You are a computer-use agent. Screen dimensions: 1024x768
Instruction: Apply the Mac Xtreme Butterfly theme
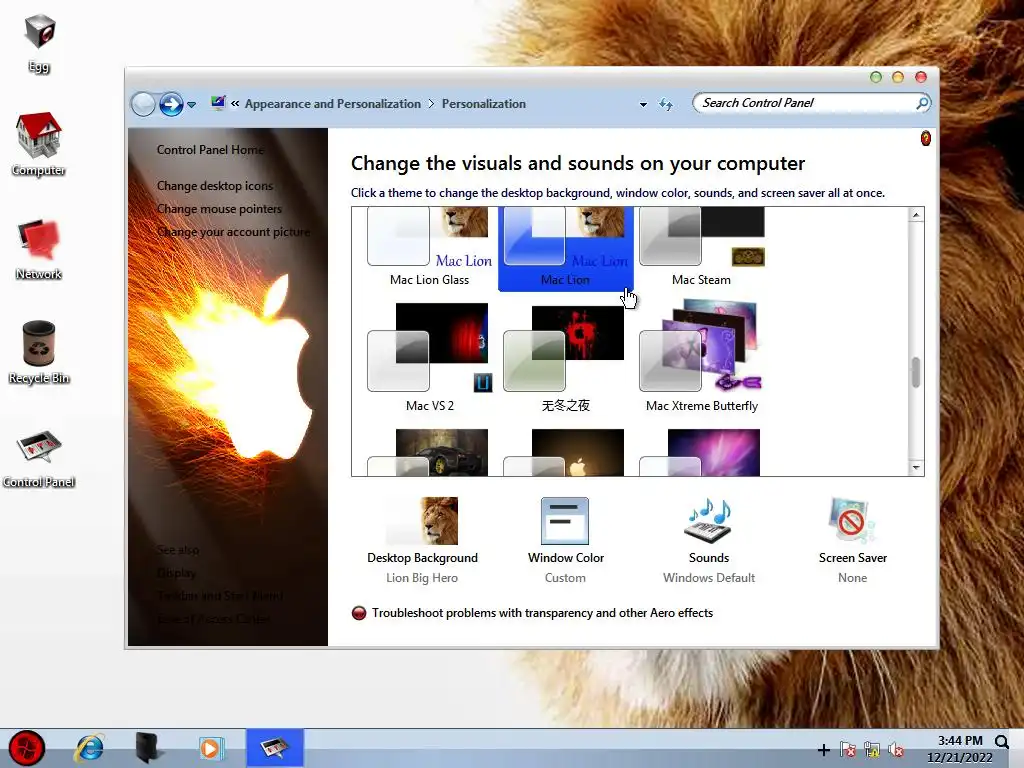point(701,357)
